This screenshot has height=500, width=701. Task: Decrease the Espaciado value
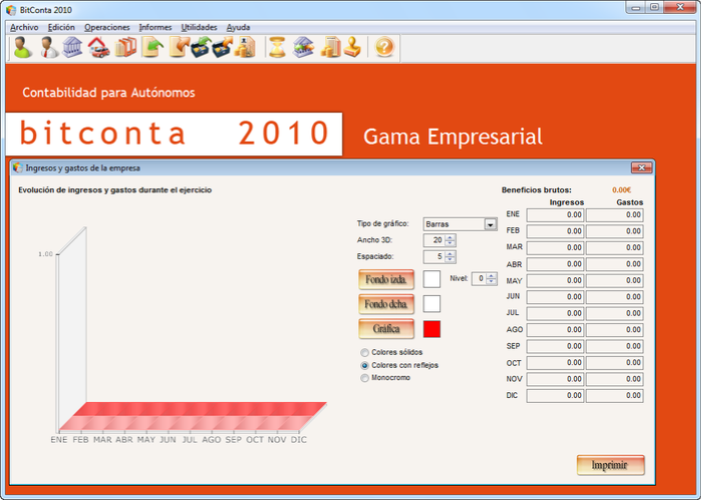(x=450, y=260)
